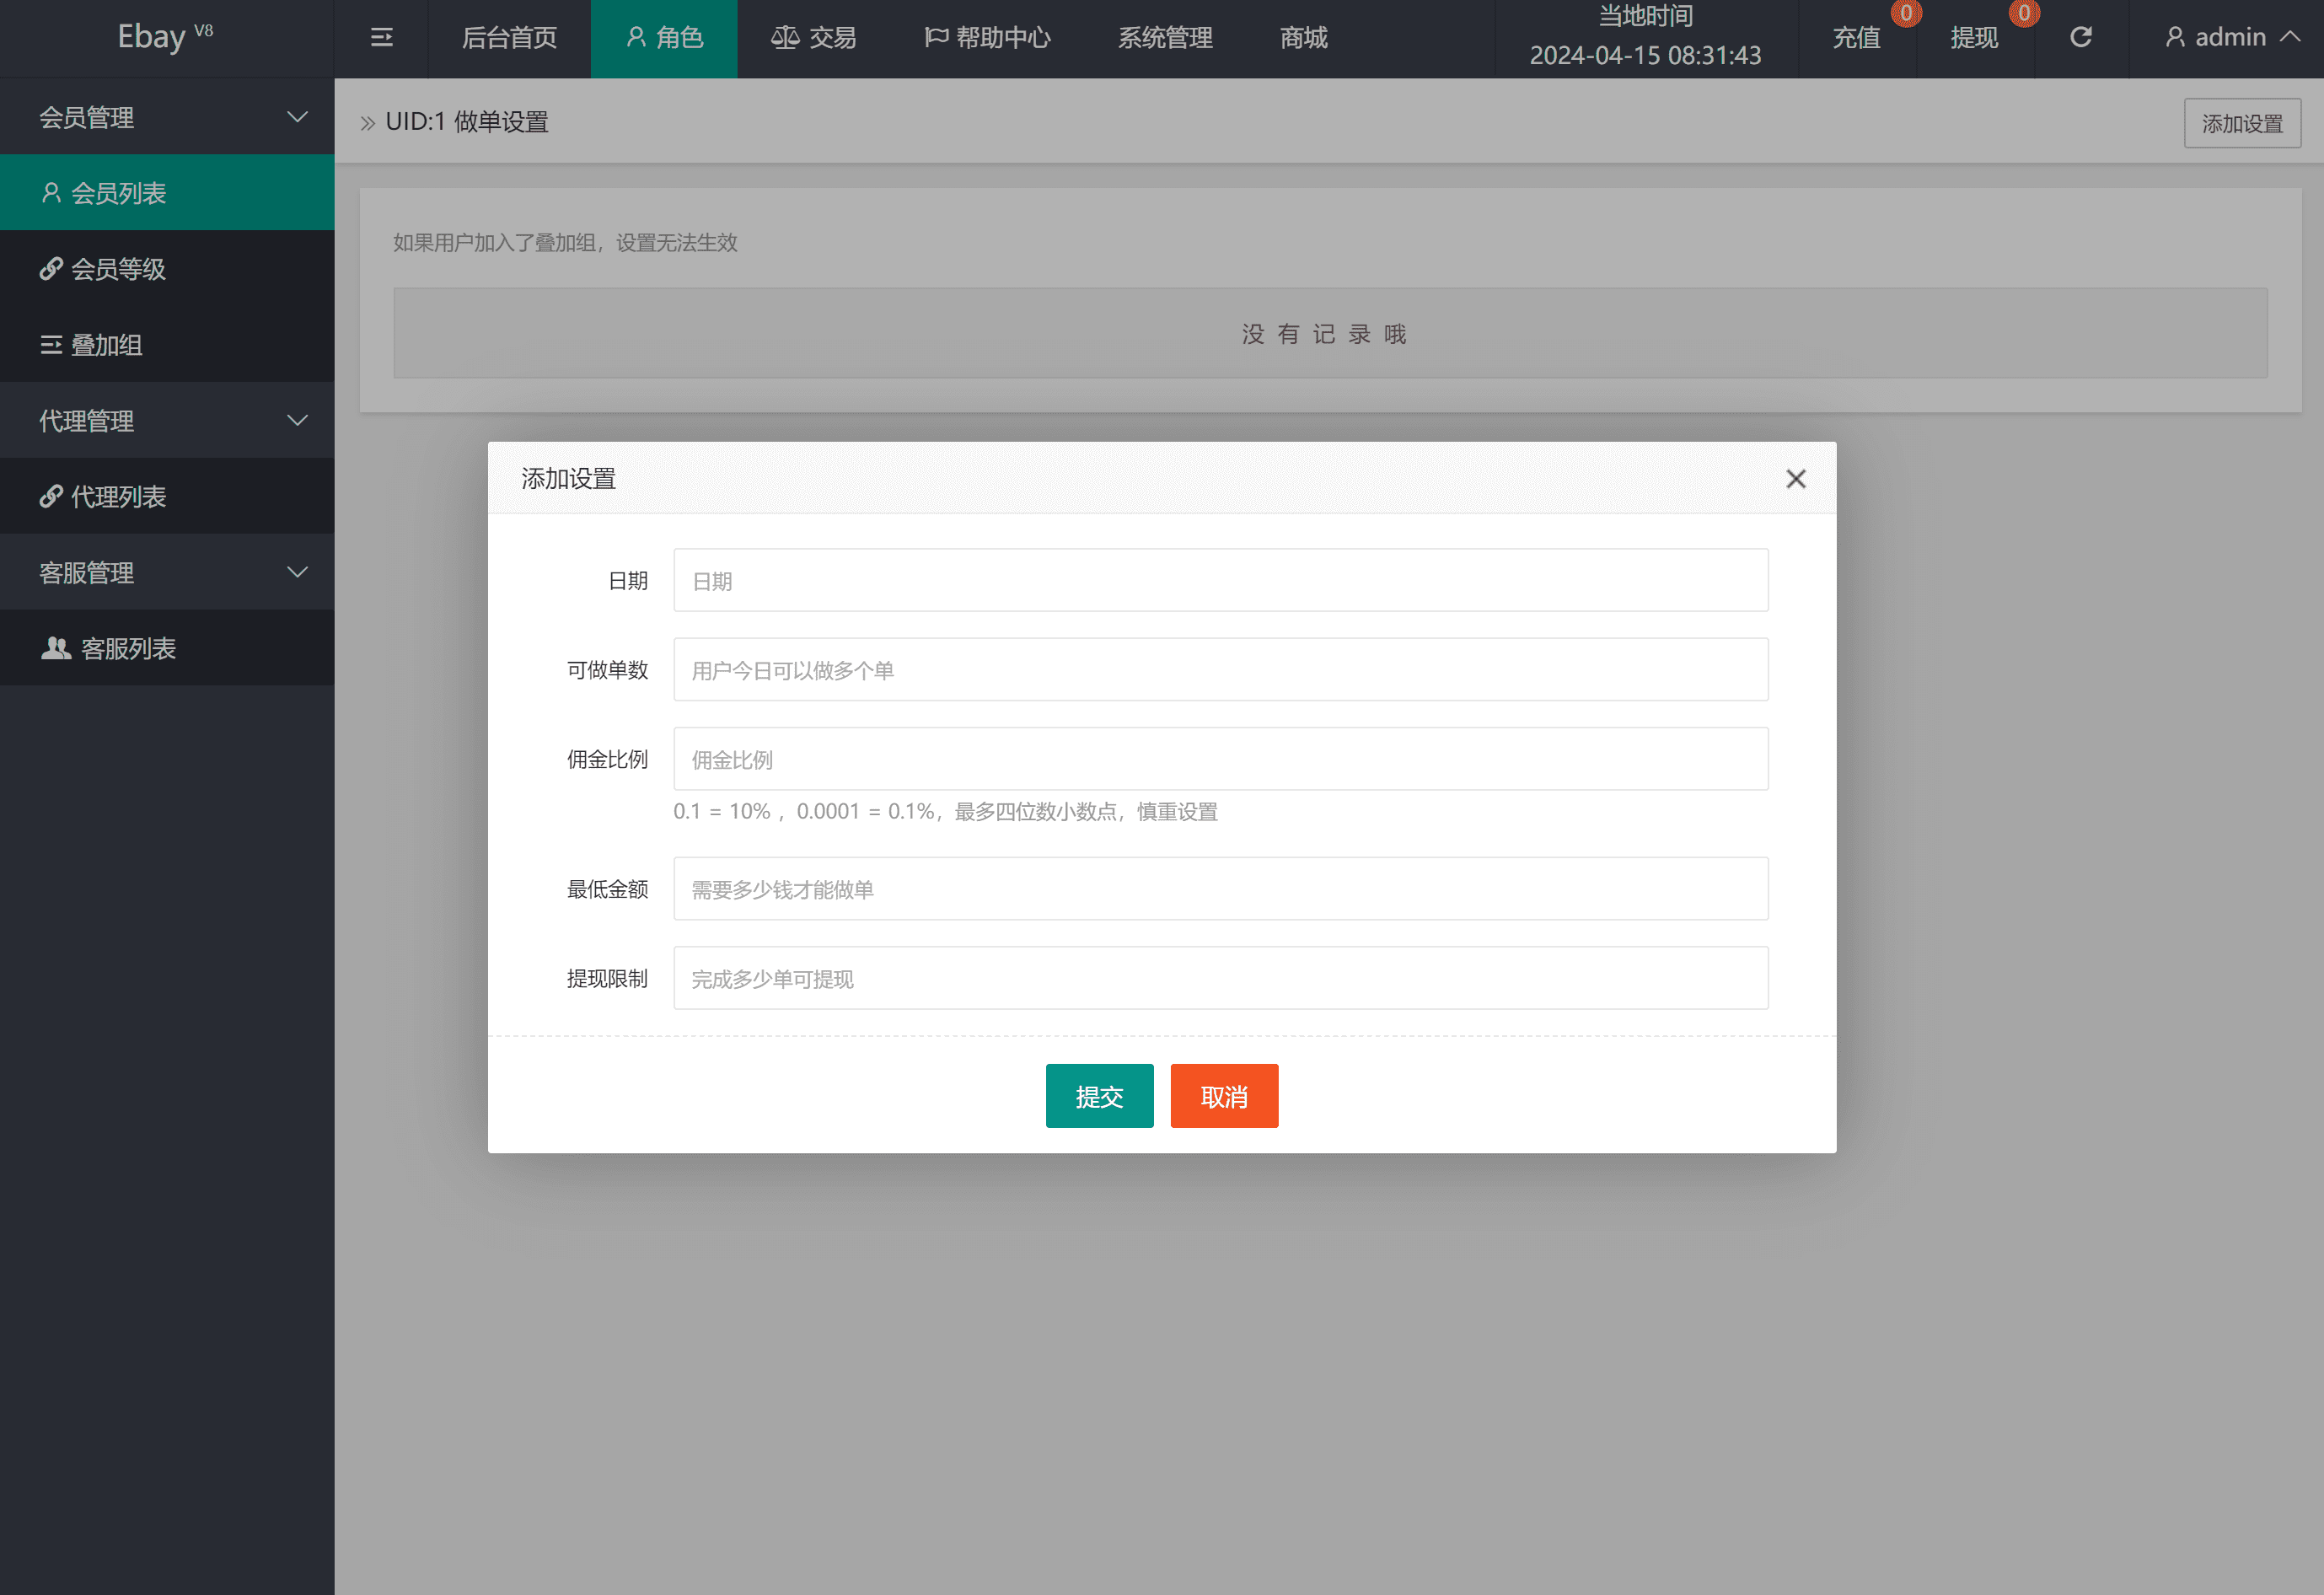Click the 添加设置 button at top right
The width and height of the screenshot is (2324, 1595).
(x=2242, y=123)
